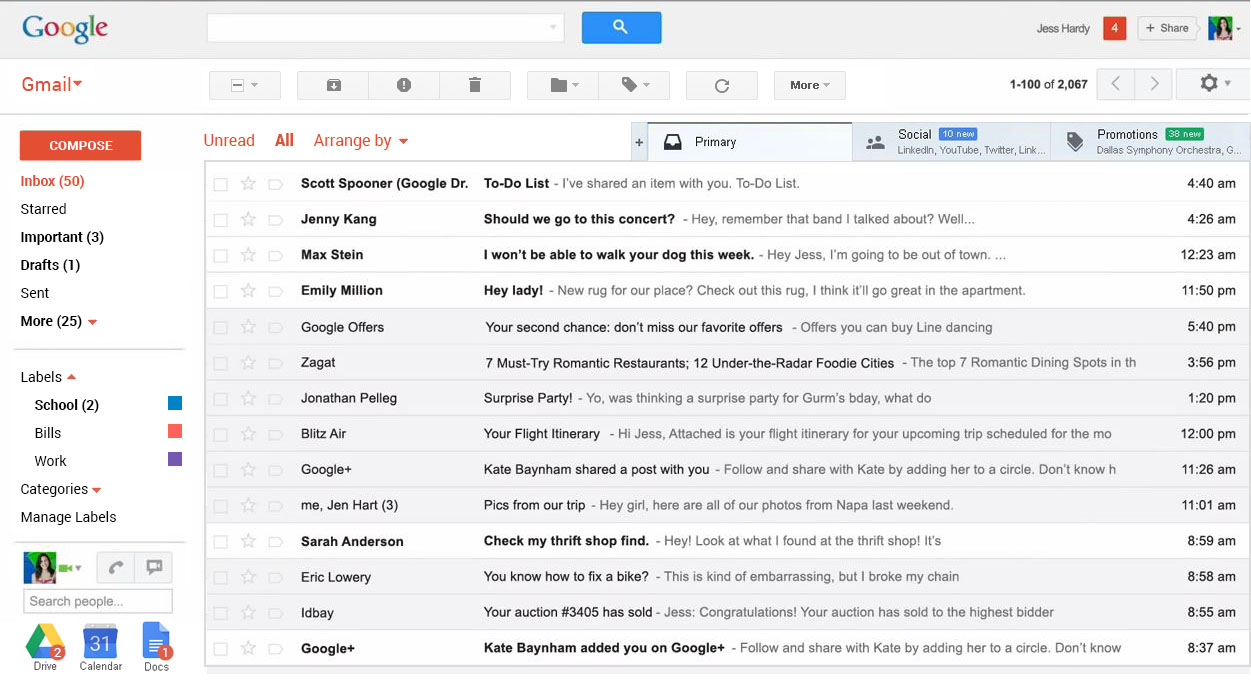Open the Starred folder
This screenshot has height=683, width=1251.
(43, 209)
